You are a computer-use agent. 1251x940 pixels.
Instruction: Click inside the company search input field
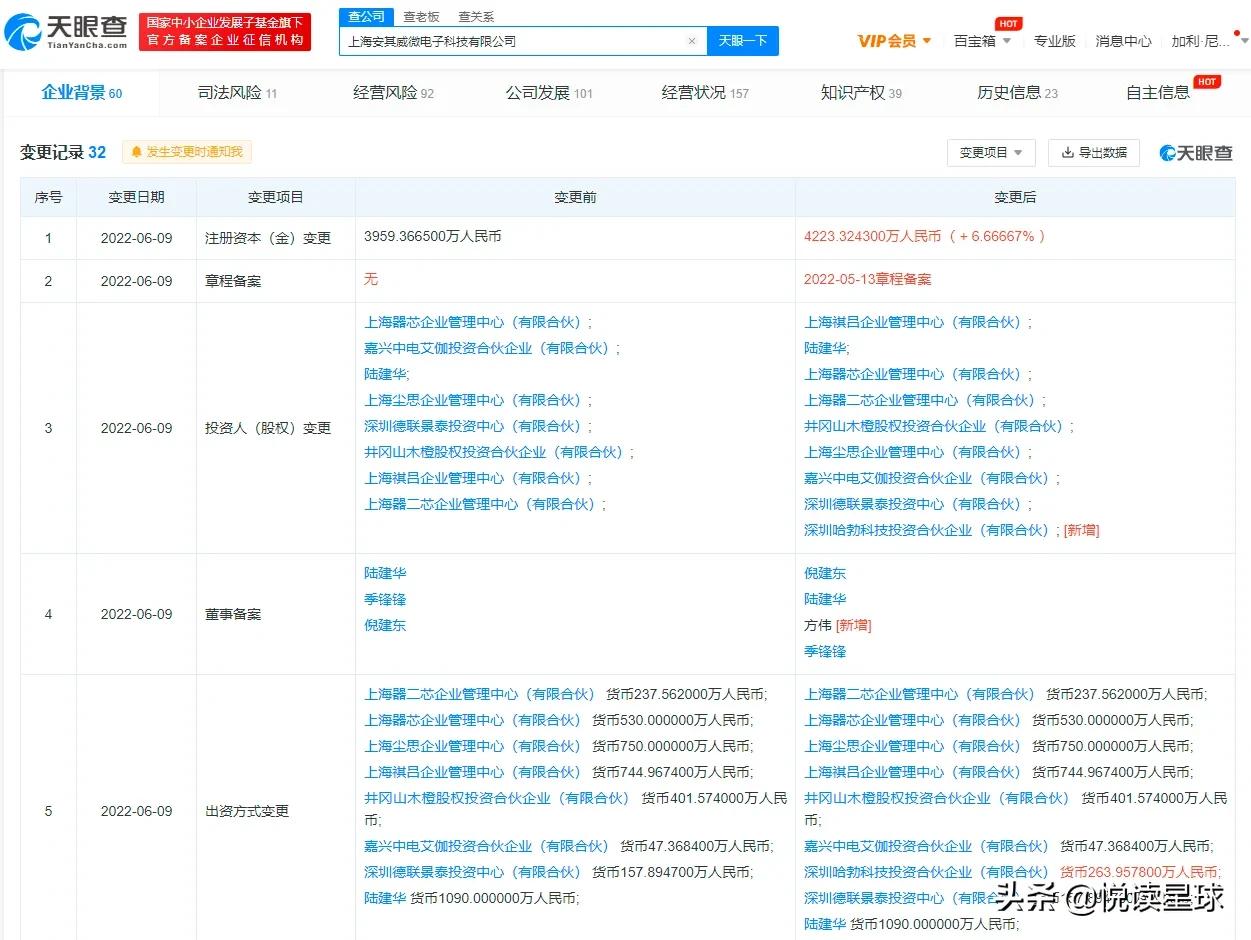click(520, 40)
